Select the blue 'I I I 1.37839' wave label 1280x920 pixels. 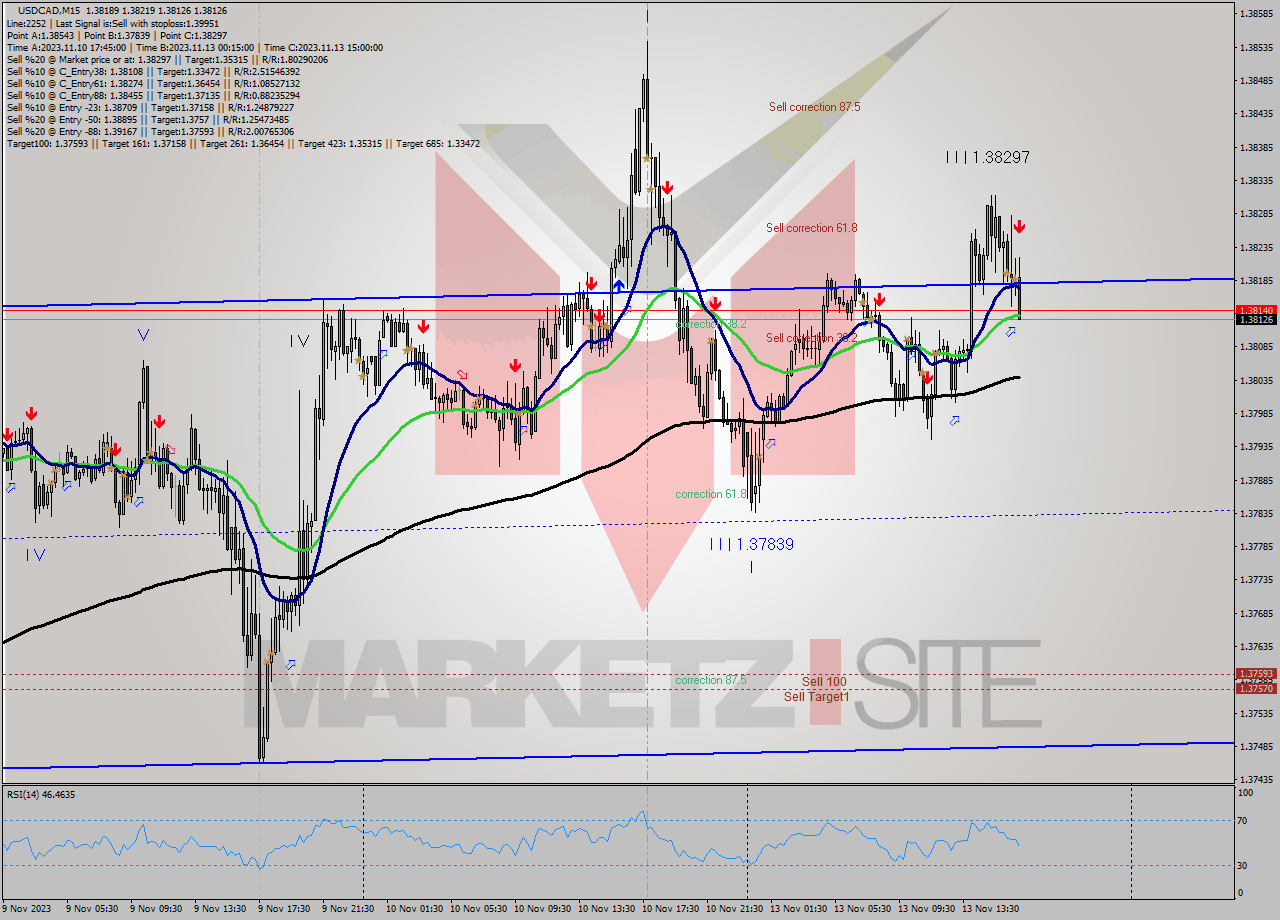(x=751, y=544)
